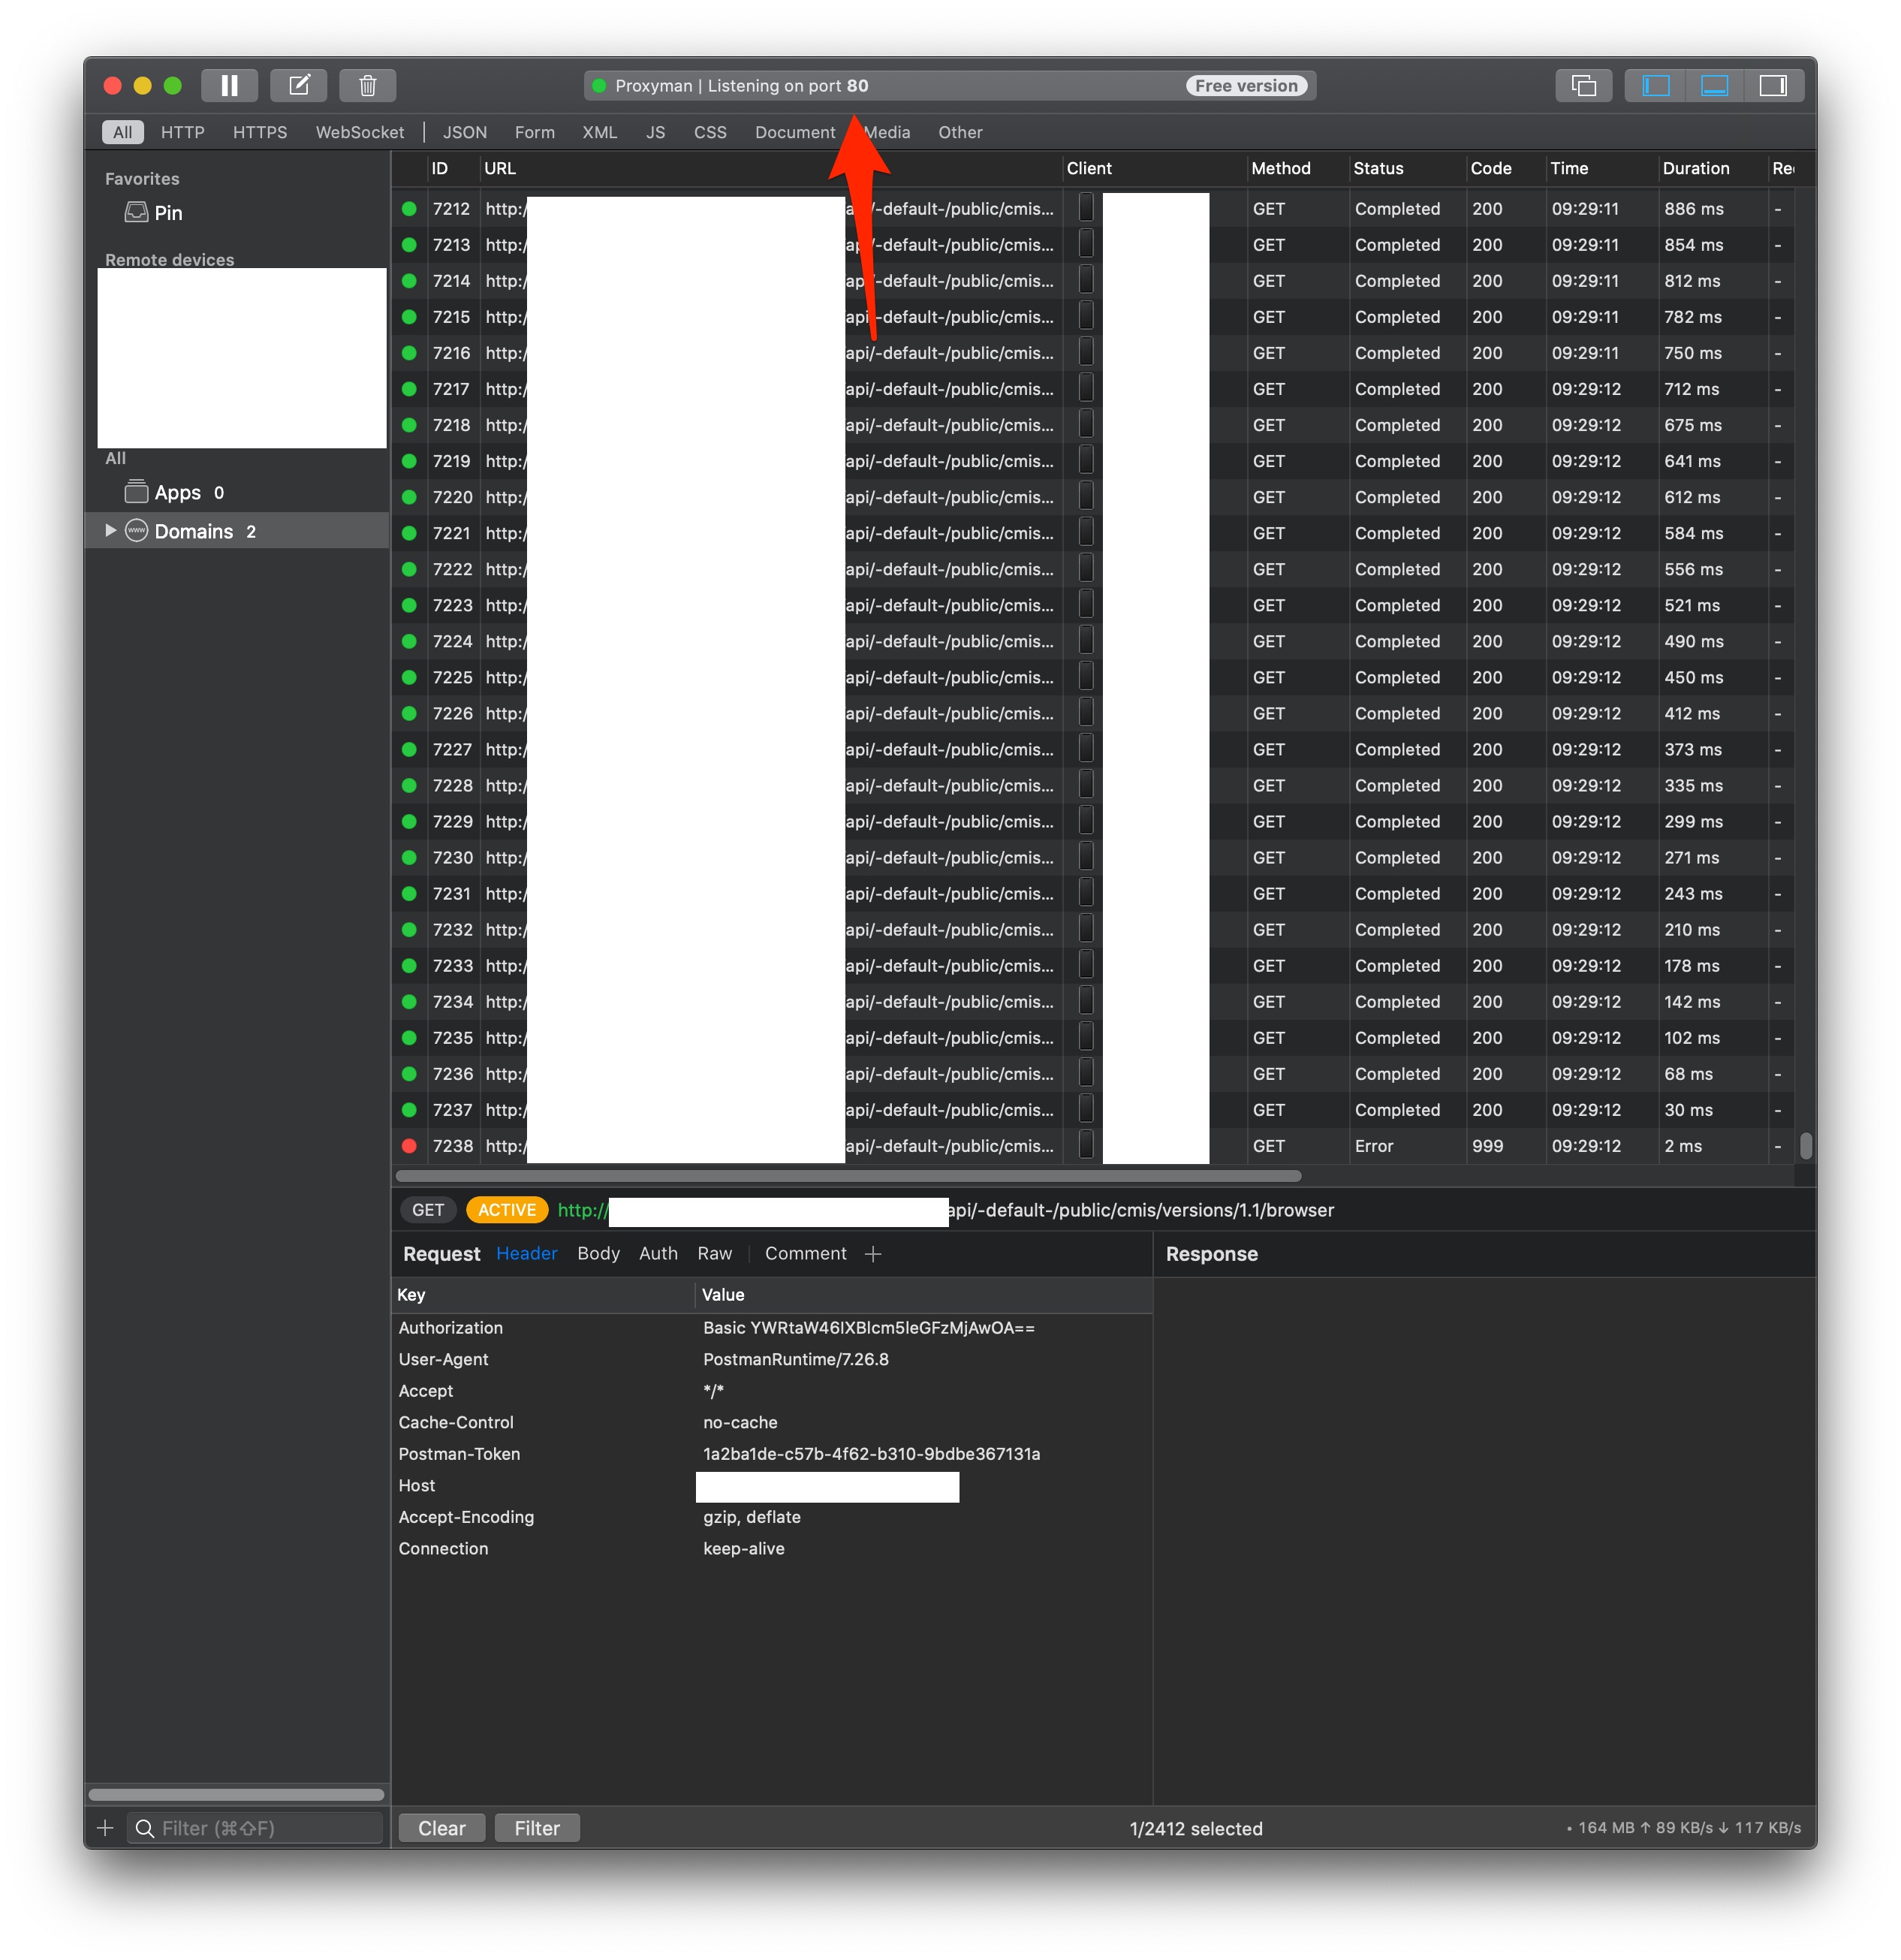Image resolution: width=1901 pixels, height=1960 pixels.
Task: Click the Apps folder icon
Action: click(136, 492)
